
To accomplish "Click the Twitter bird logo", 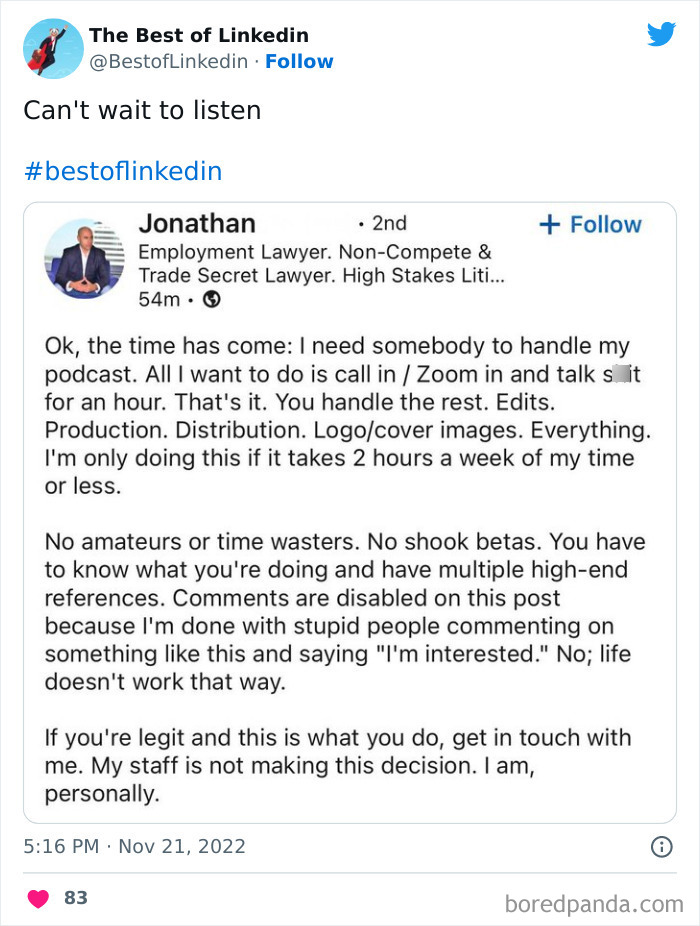I will point(662,33).
